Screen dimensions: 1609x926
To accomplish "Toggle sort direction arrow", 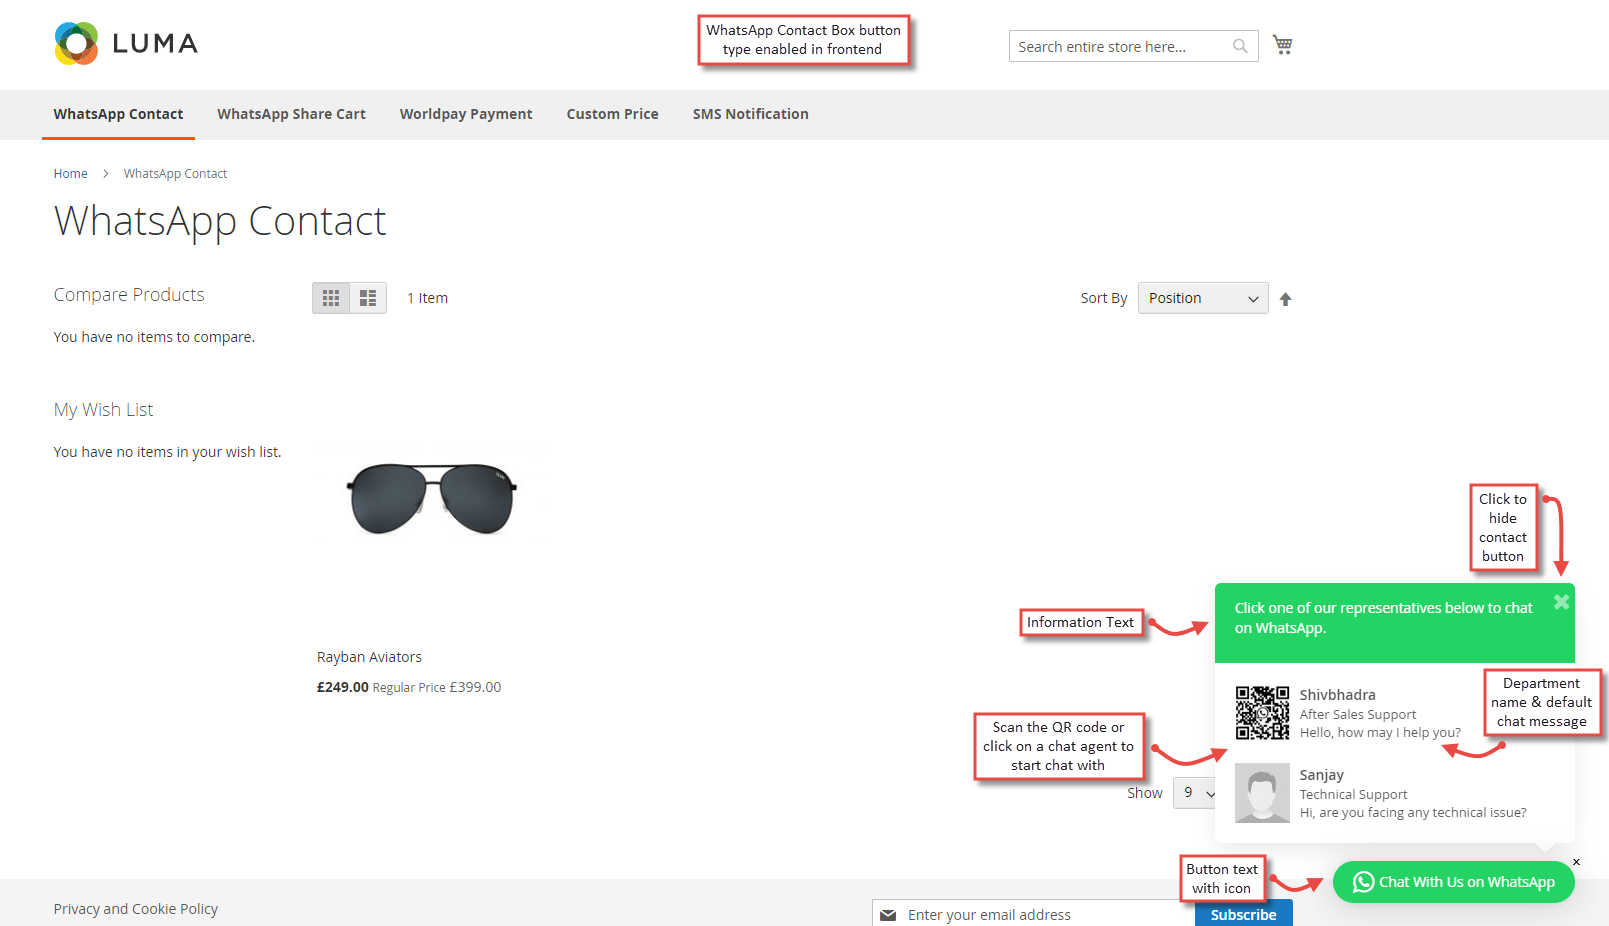I will tap(1286, 299).
